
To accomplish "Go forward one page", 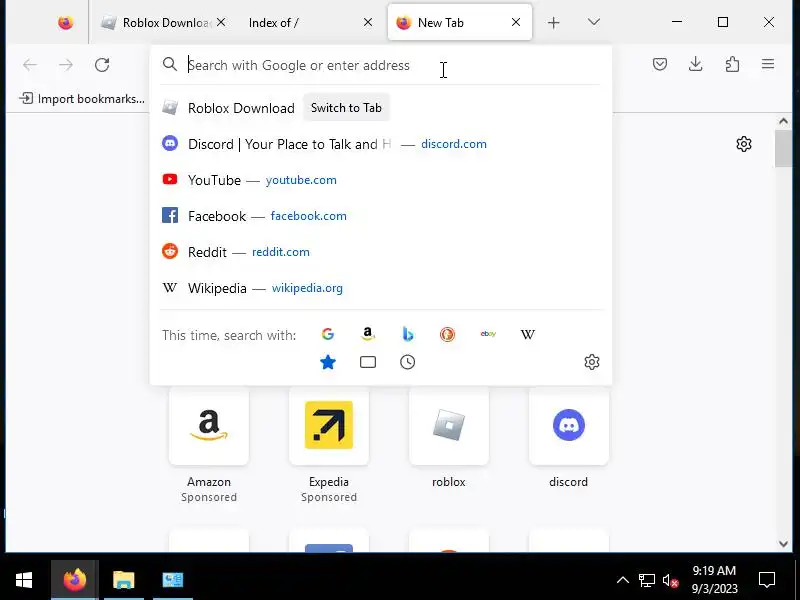I will pos(66,65).
